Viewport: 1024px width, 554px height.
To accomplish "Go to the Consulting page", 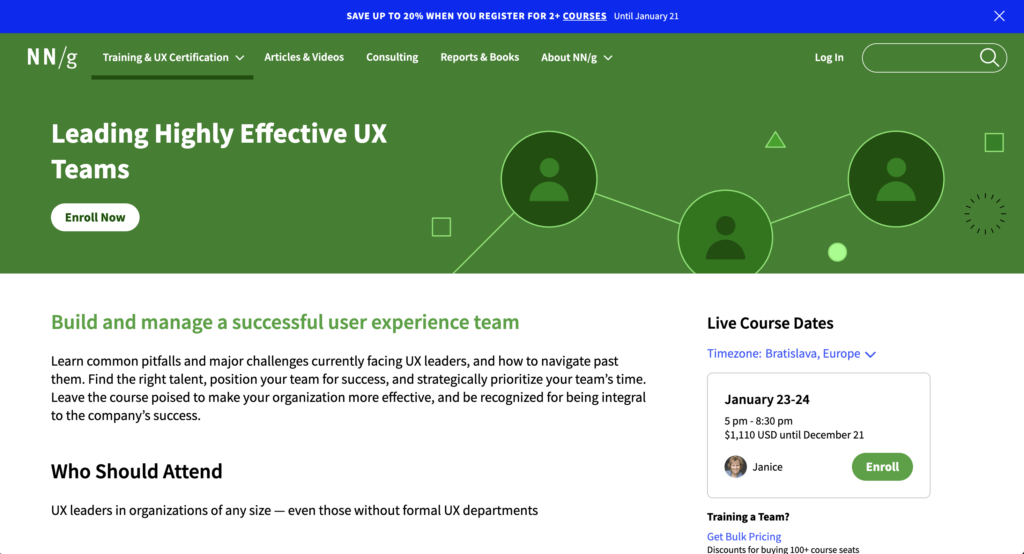I will tap(392, 58).
